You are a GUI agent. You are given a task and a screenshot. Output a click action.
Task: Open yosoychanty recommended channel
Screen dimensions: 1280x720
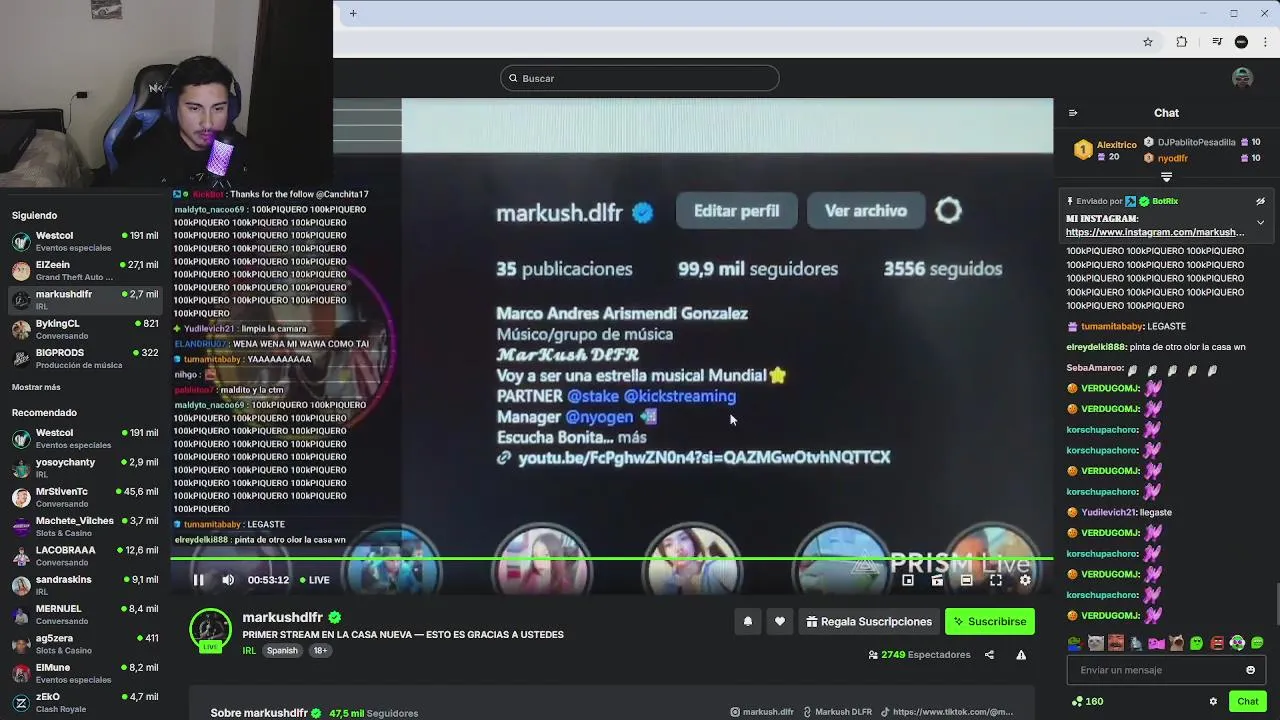click(x=85, y=467)
